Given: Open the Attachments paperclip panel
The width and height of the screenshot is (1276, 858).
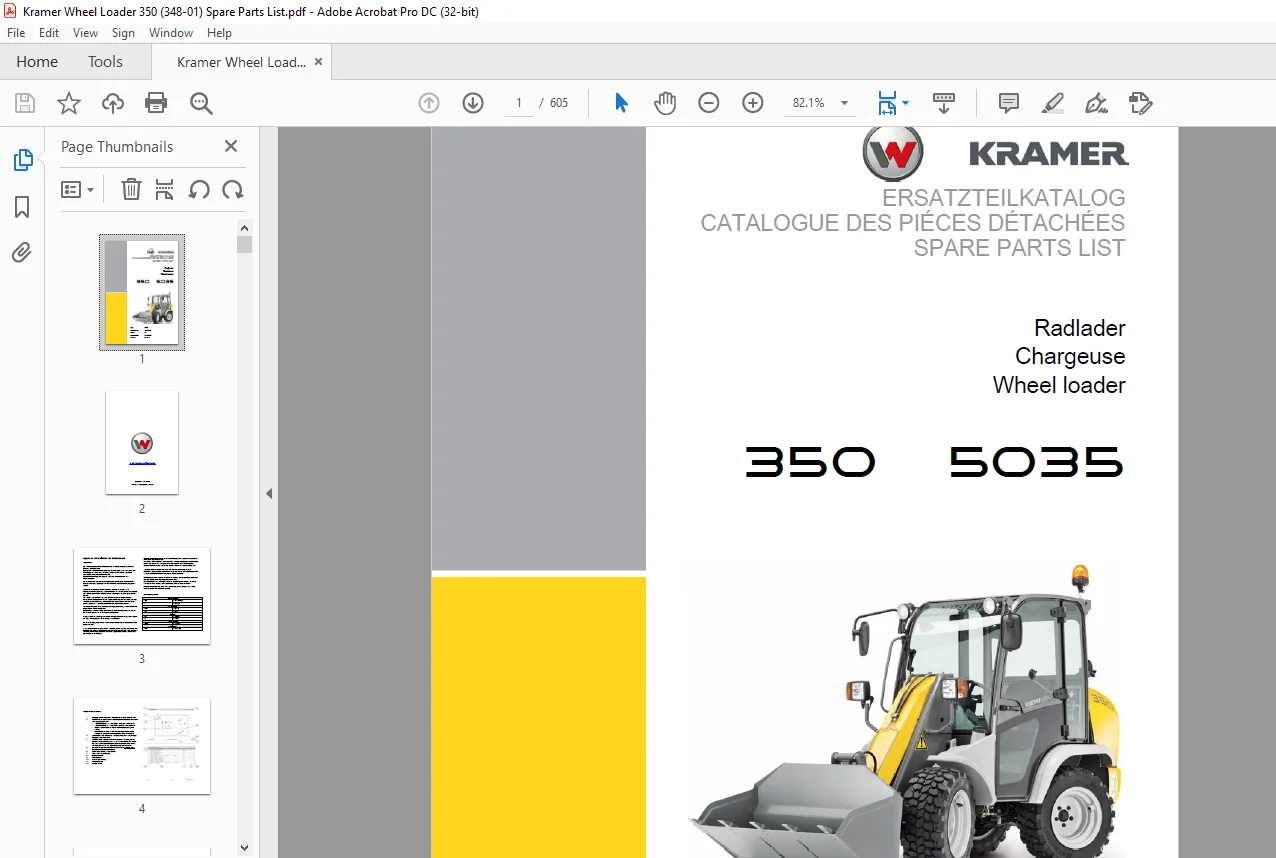Looking at the screenshot, I should (22, 252).
